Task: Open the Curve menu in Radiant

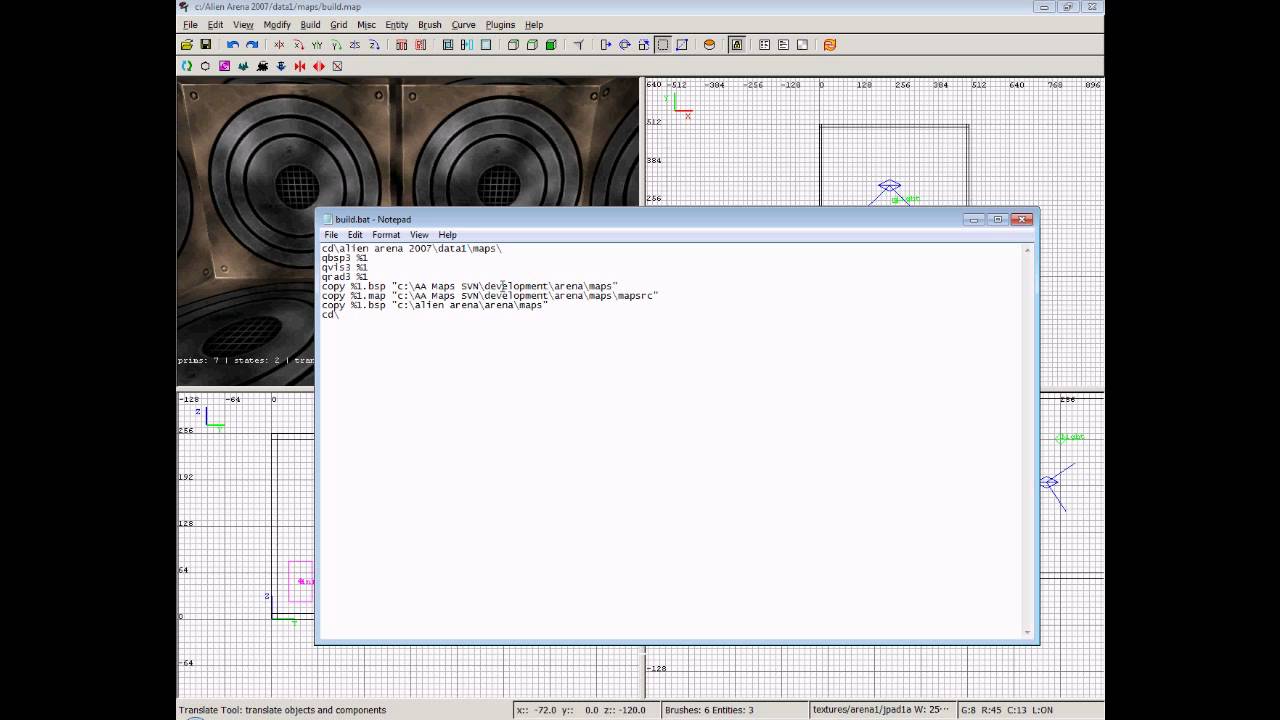Action: pos(463,24)
